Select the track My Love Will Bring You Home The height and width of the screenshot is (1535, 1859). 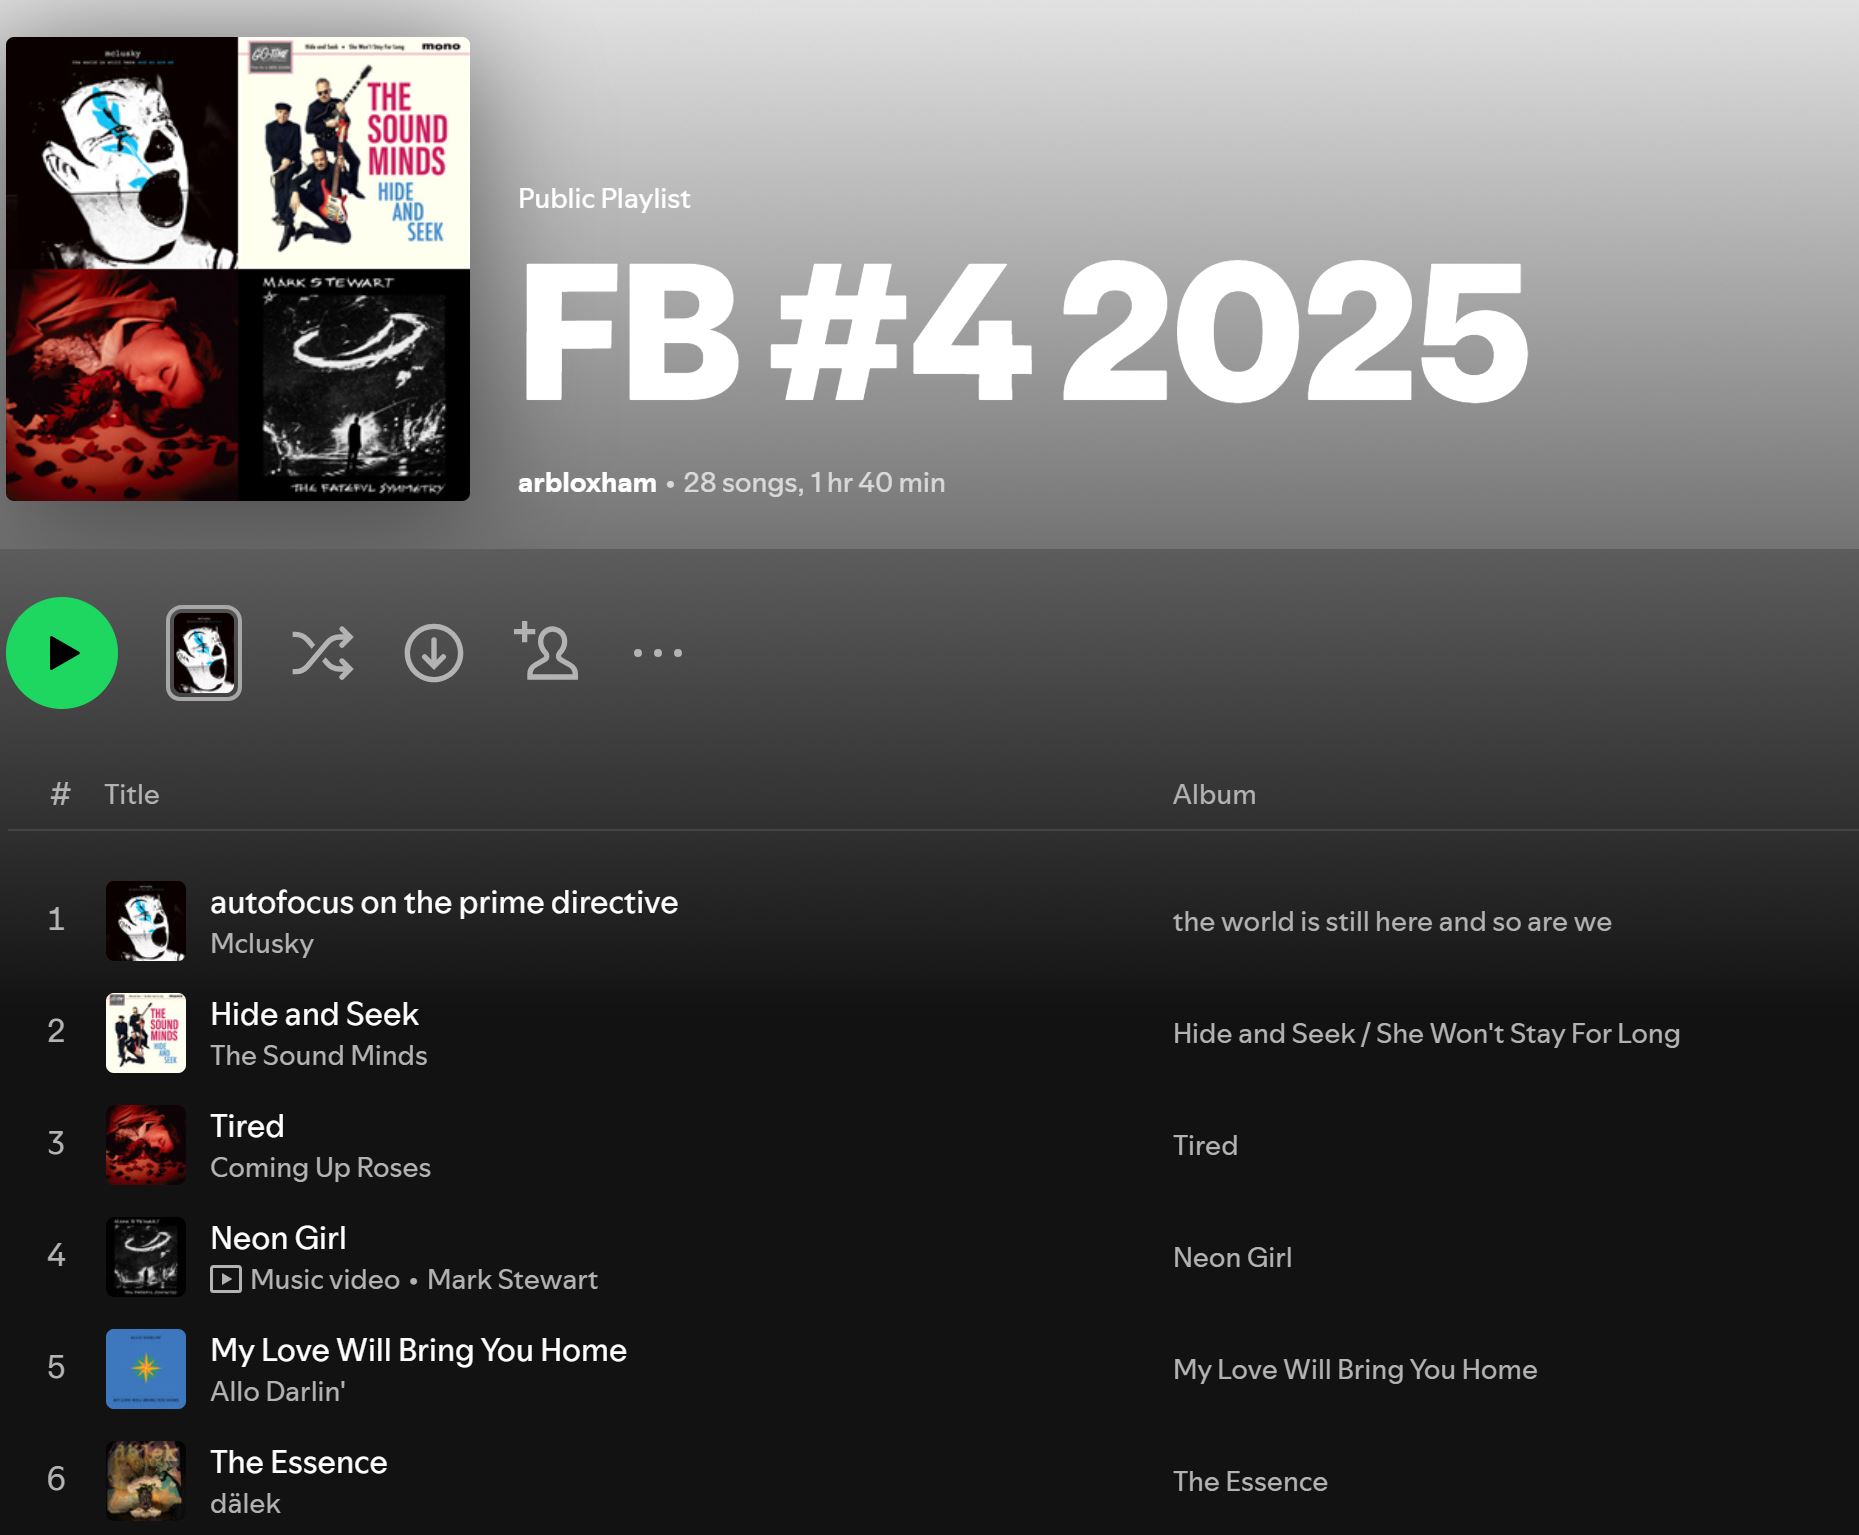418,1351
